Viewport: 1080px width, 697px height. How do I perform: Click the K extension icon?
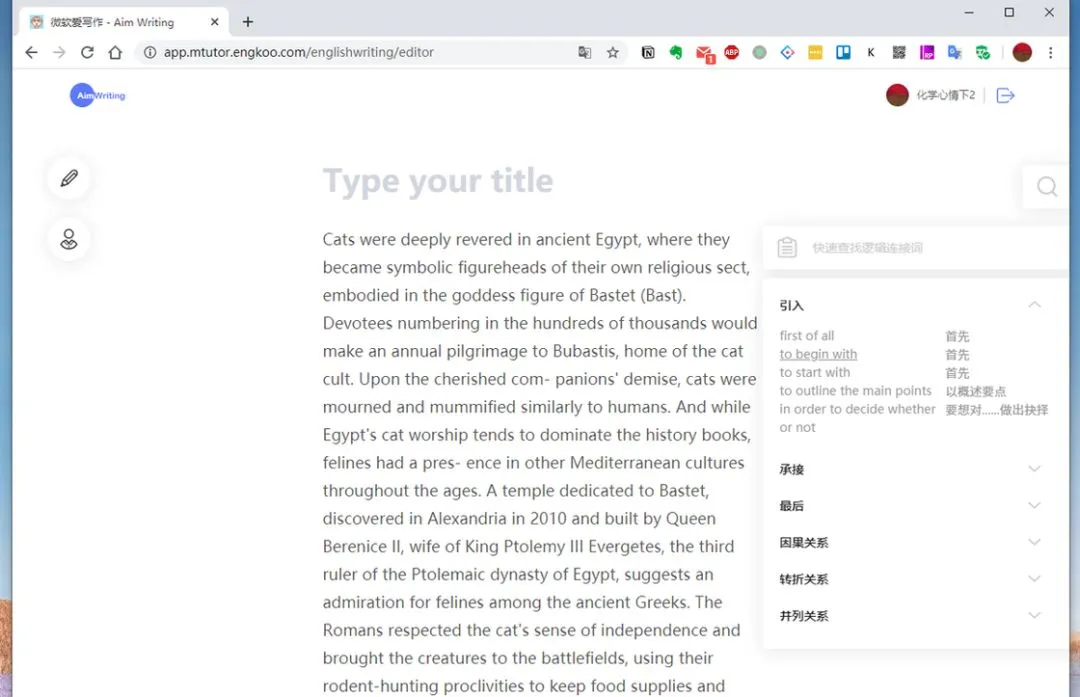tap(871, 52)
